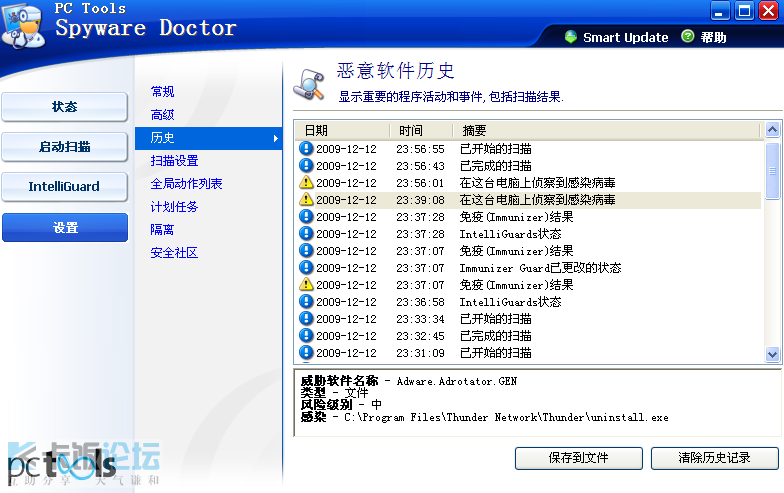The image size is (784, 493).
Task: Open the IntelliGuard section
Action: (x=64, y=186)
